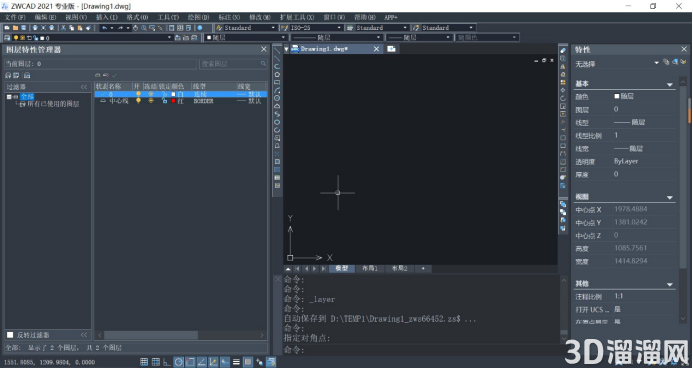Select the Revision Cloud tool
This screenshot has height=368, width=693.
[277, 106]
